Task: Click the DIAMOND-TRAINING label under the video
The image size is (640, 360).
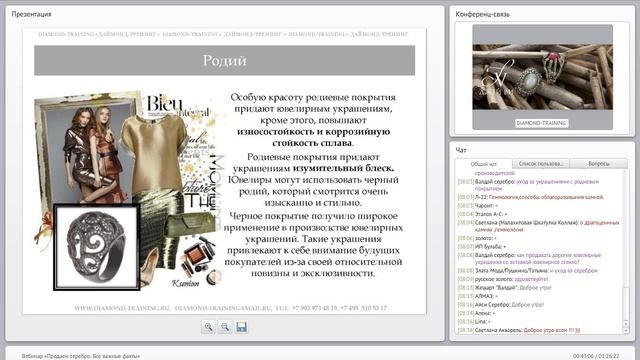Action: pos(541,123)
